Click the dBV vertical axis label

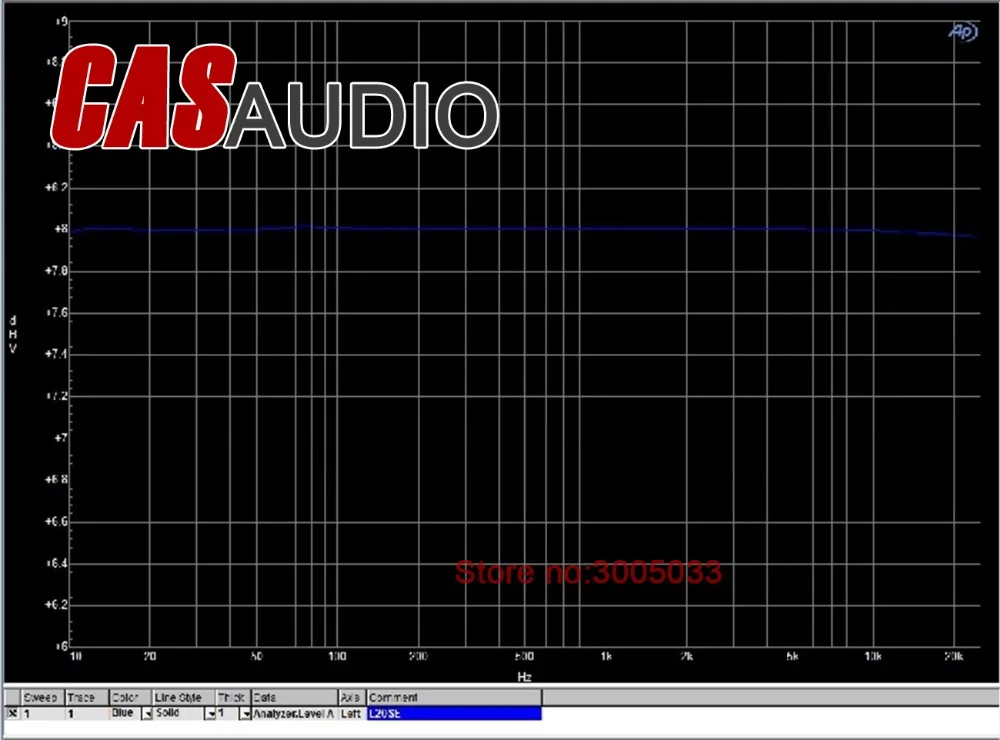(x=13, y=334)
